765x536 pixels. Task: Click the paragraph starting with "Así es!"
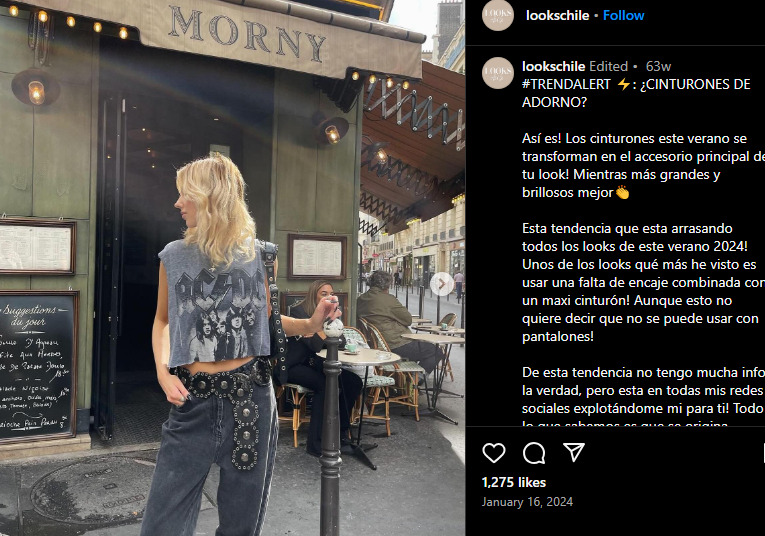tap(643, 165)
